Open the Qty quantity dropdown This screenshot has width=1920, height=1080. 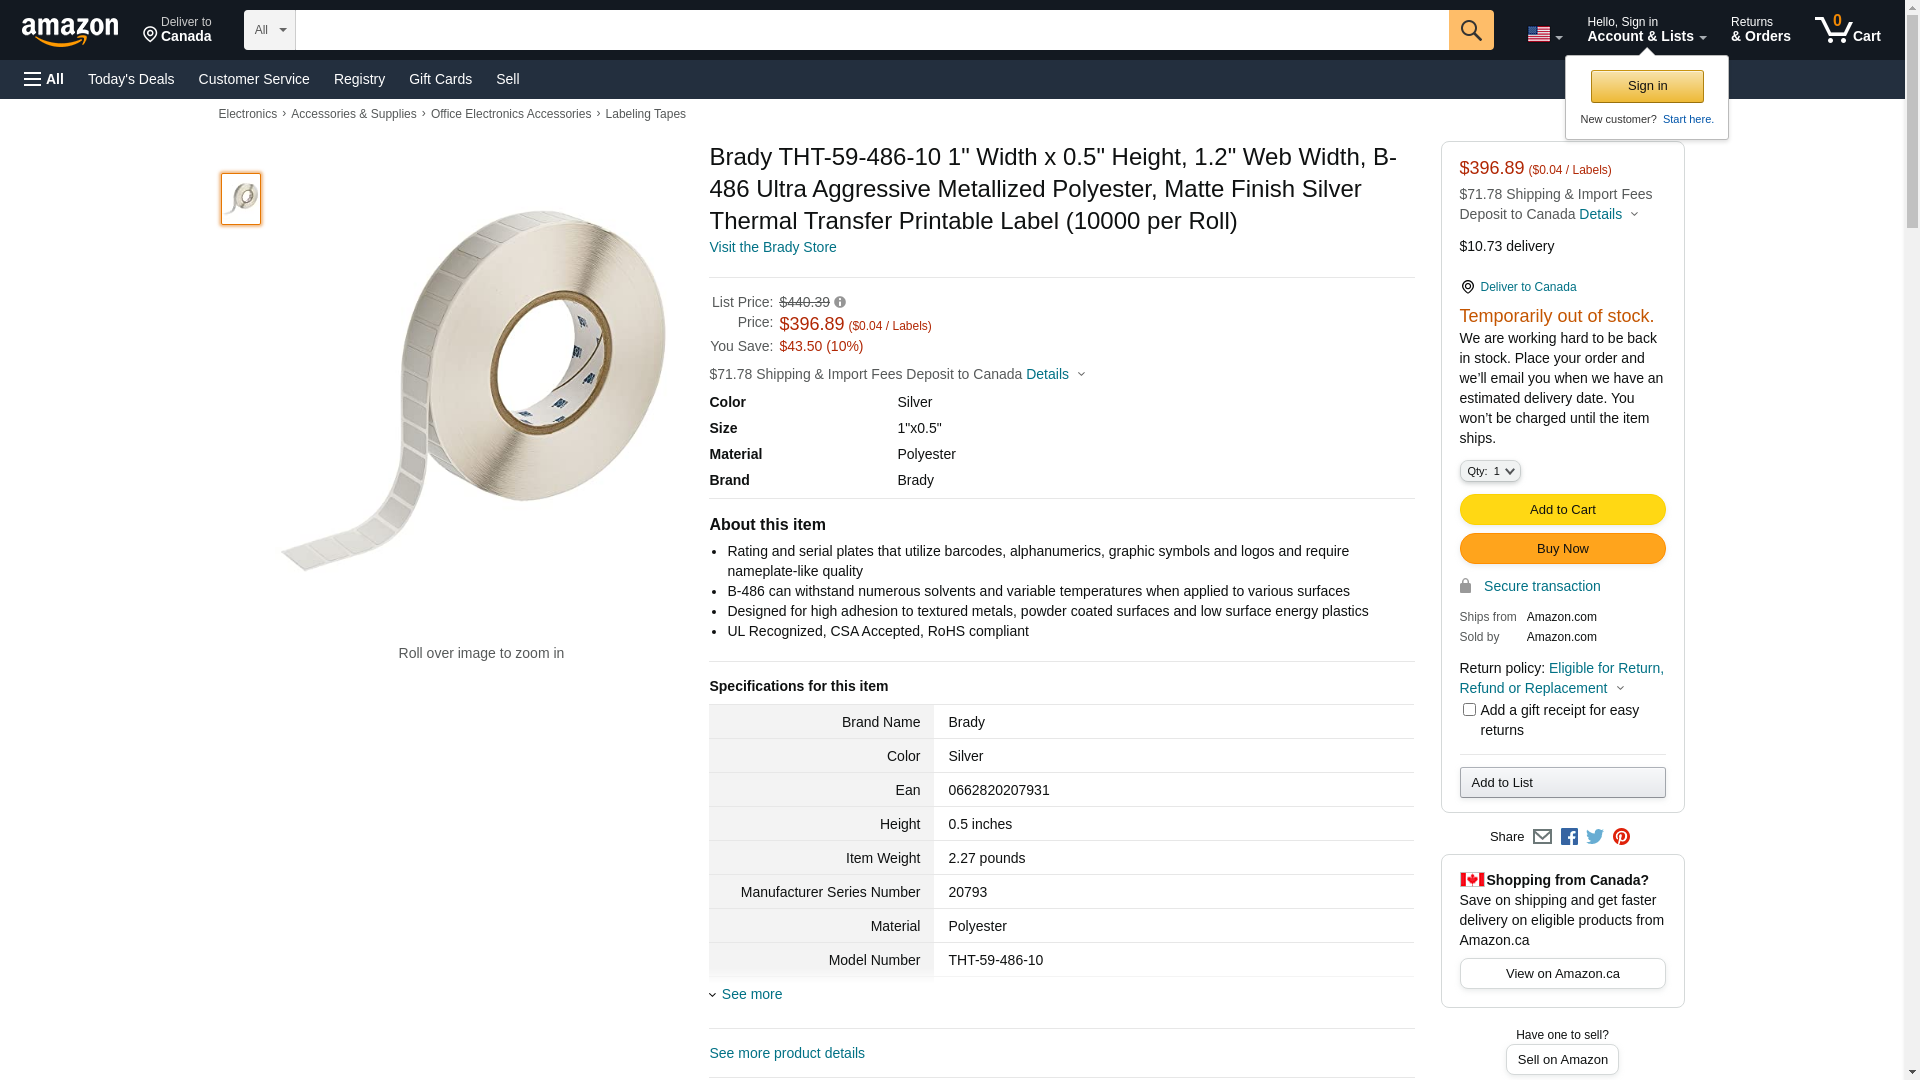pos(1490,471)
